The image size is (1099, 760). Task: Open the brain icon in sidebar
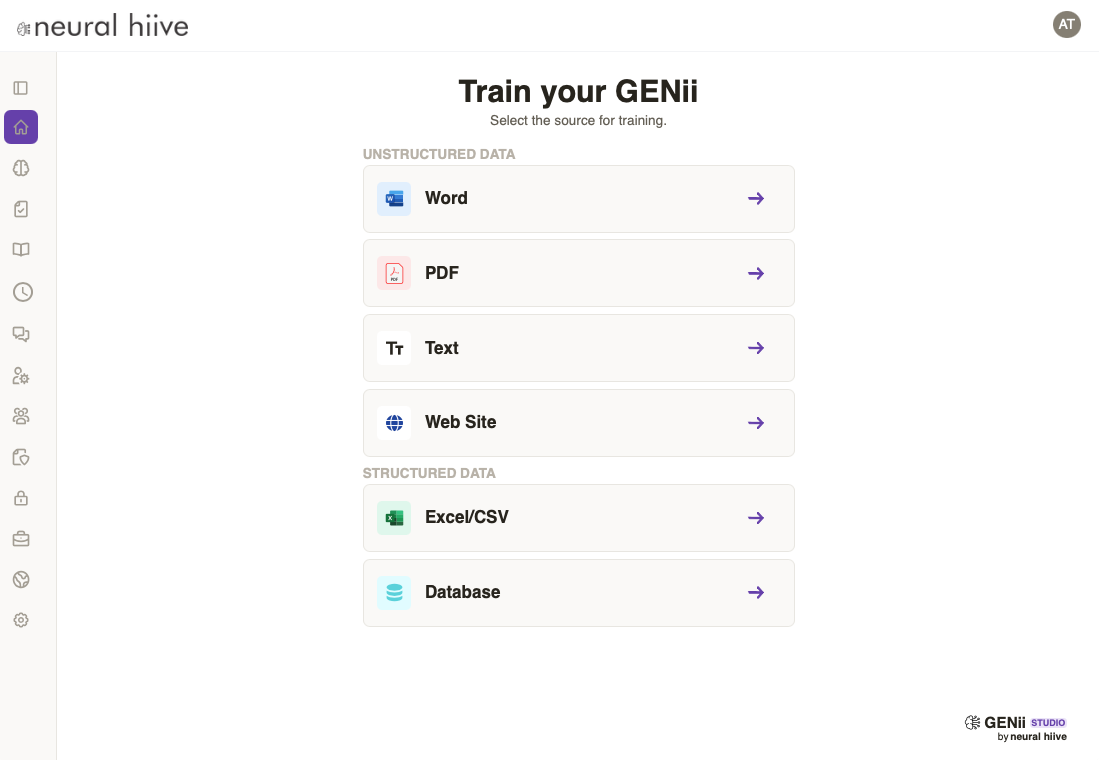click(x=21, y=168)
